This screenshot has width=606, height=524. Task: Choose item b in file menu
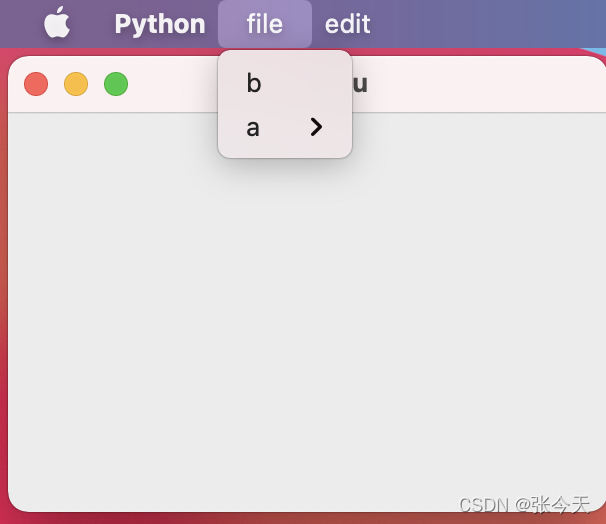[x=285, y=83]
